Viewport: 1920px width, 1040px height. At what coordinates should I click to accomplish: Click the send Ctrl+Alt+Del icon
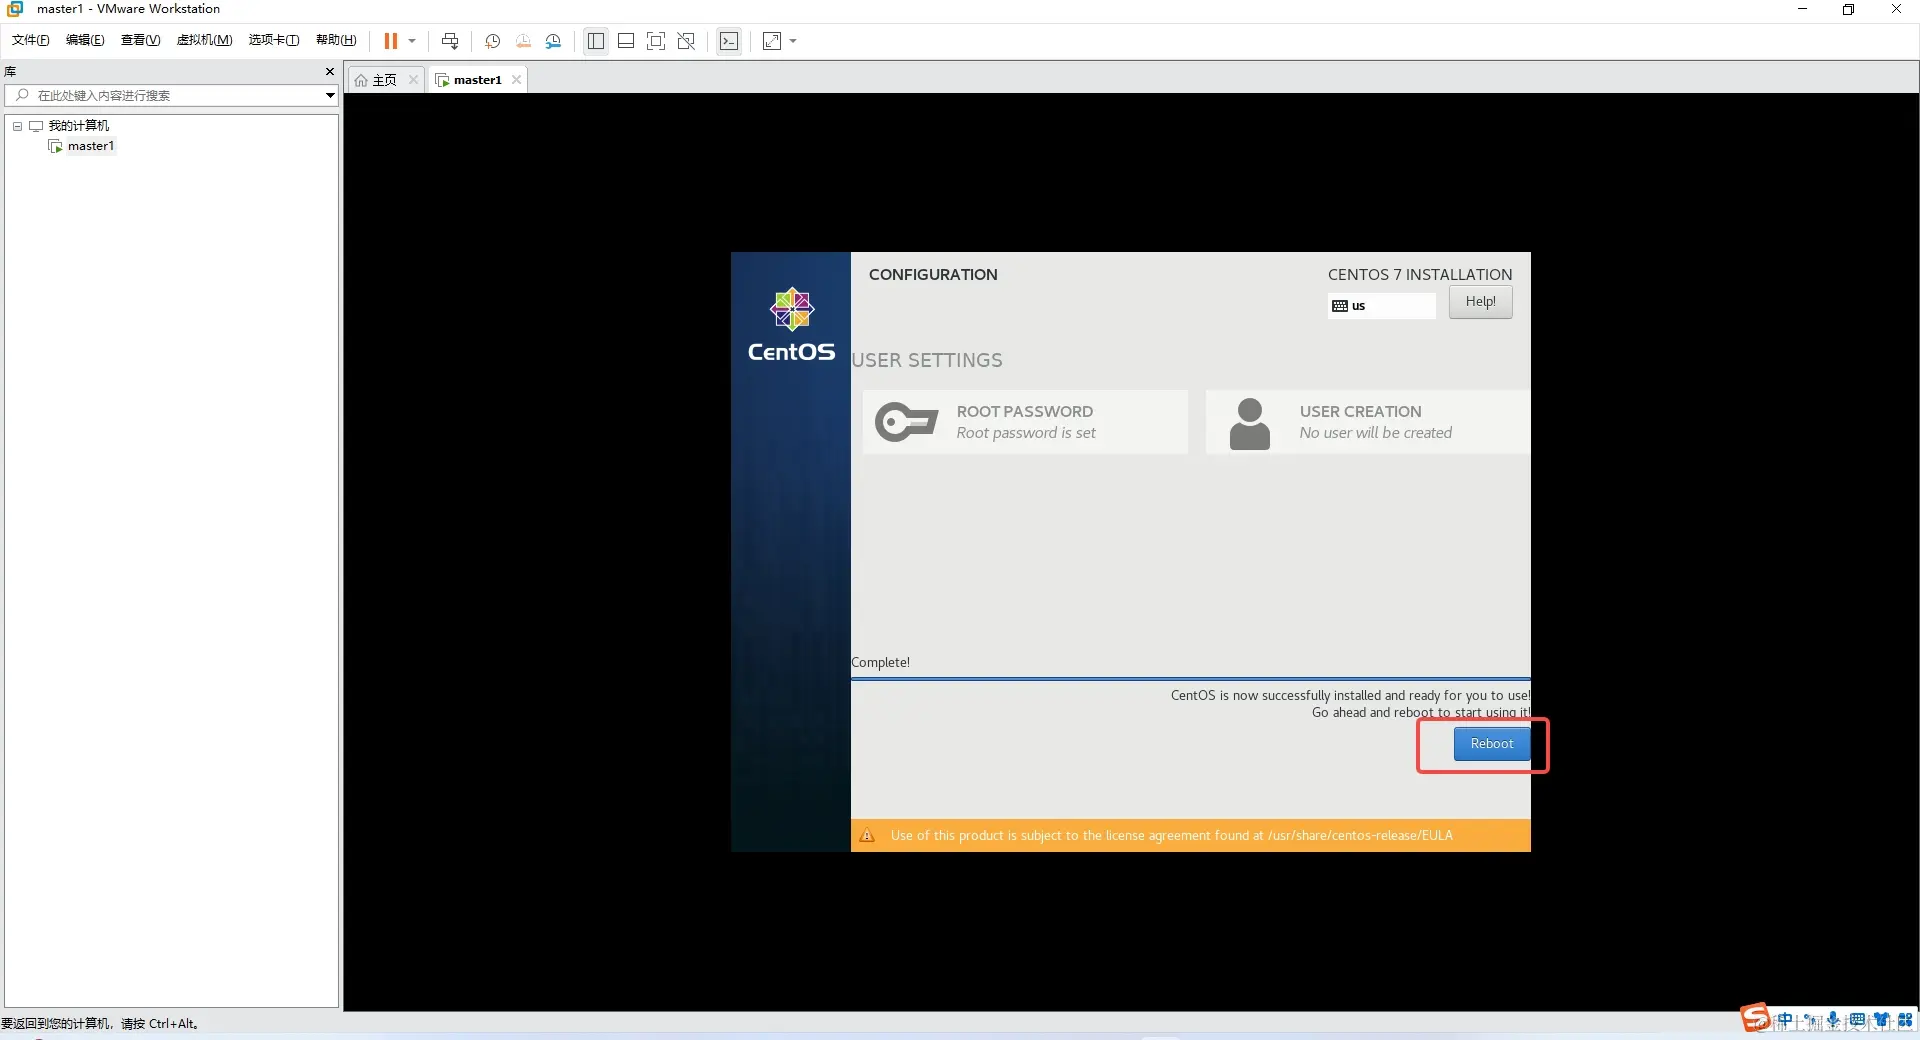450,41
